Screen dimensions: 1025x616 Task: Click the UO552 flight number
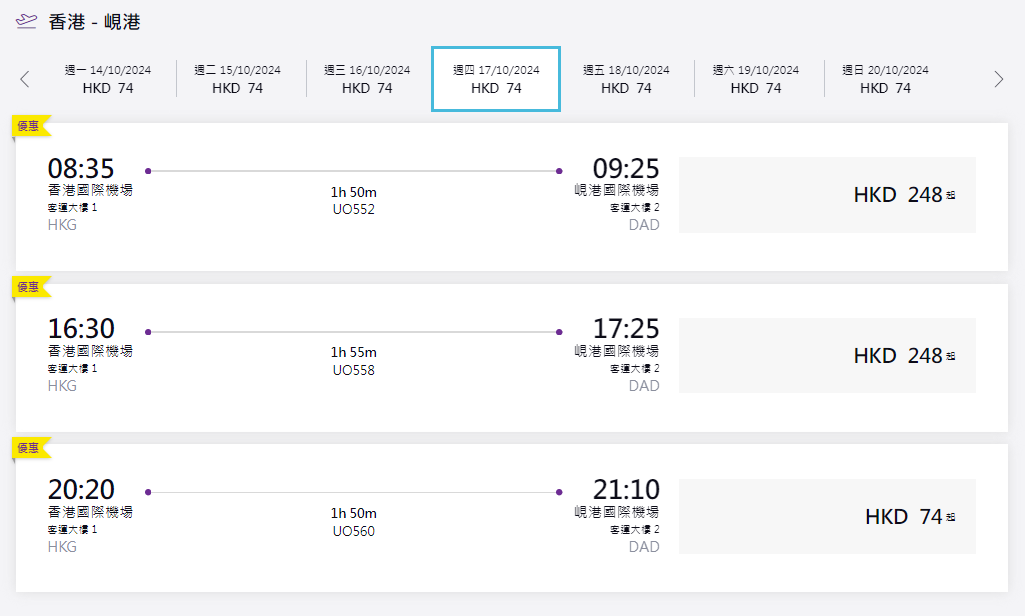pyautogui.click(x=353, y=209)
